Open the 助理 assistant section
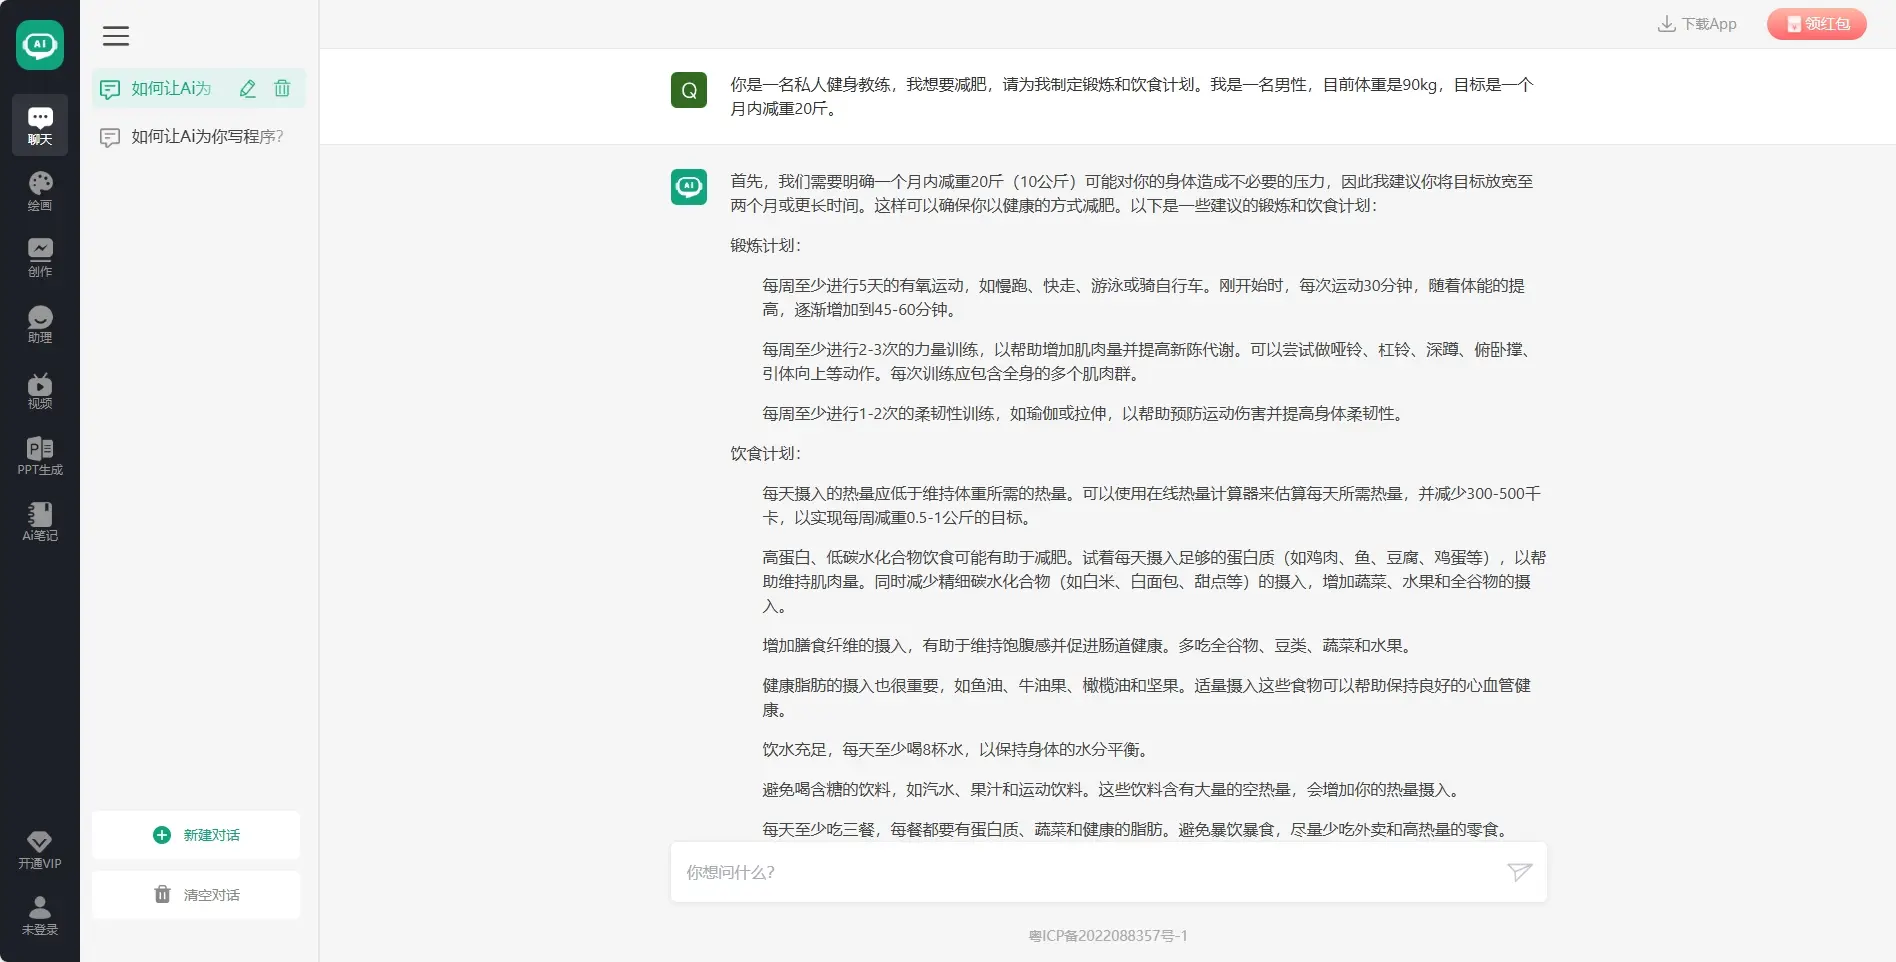The height and width of the screenshot is (962, 1896). coord(40,323)
